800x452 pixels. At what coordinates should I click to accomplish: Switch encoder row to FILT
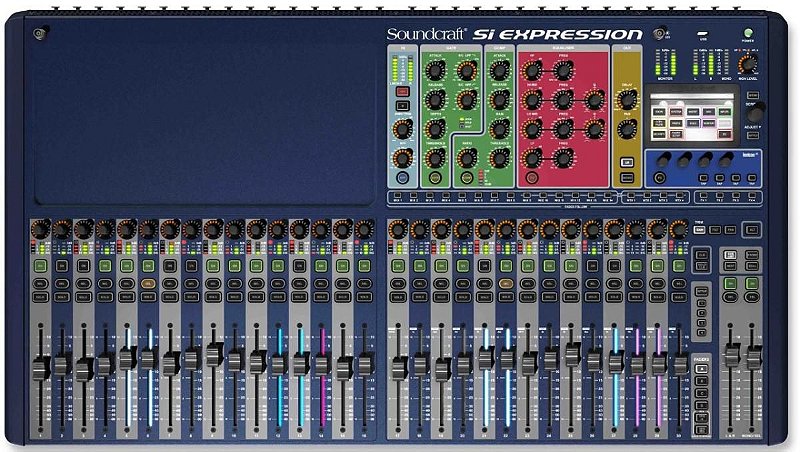coord(715,230)
